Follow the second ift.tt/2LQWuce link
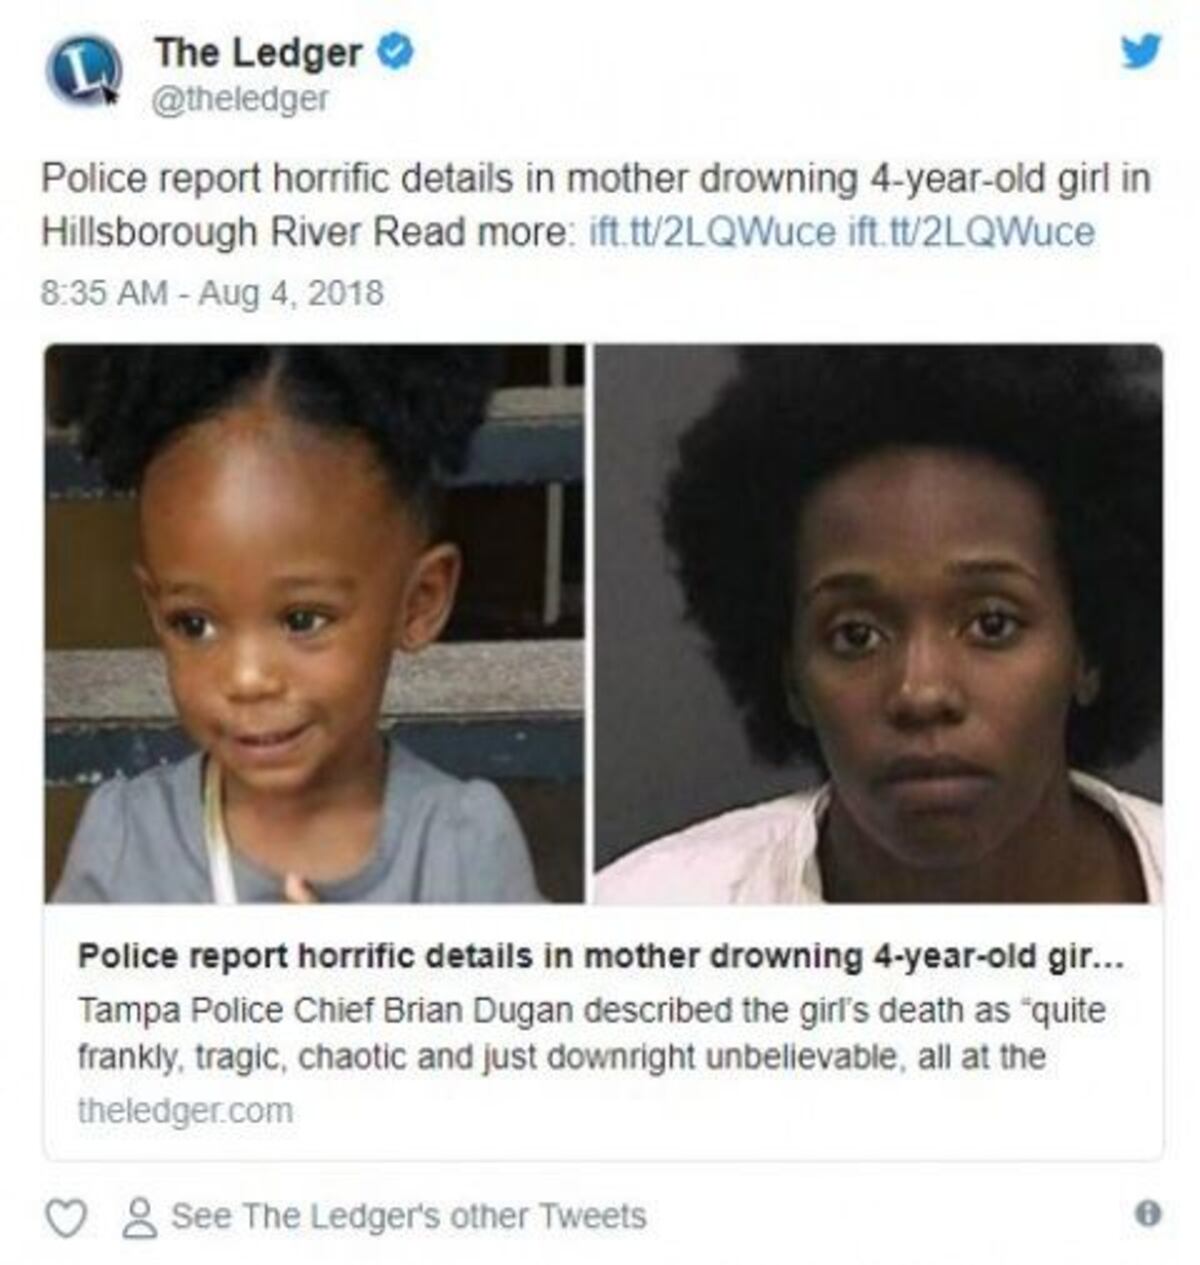Viewport: 1200px width, 1265px height. (x=971, y=232)
